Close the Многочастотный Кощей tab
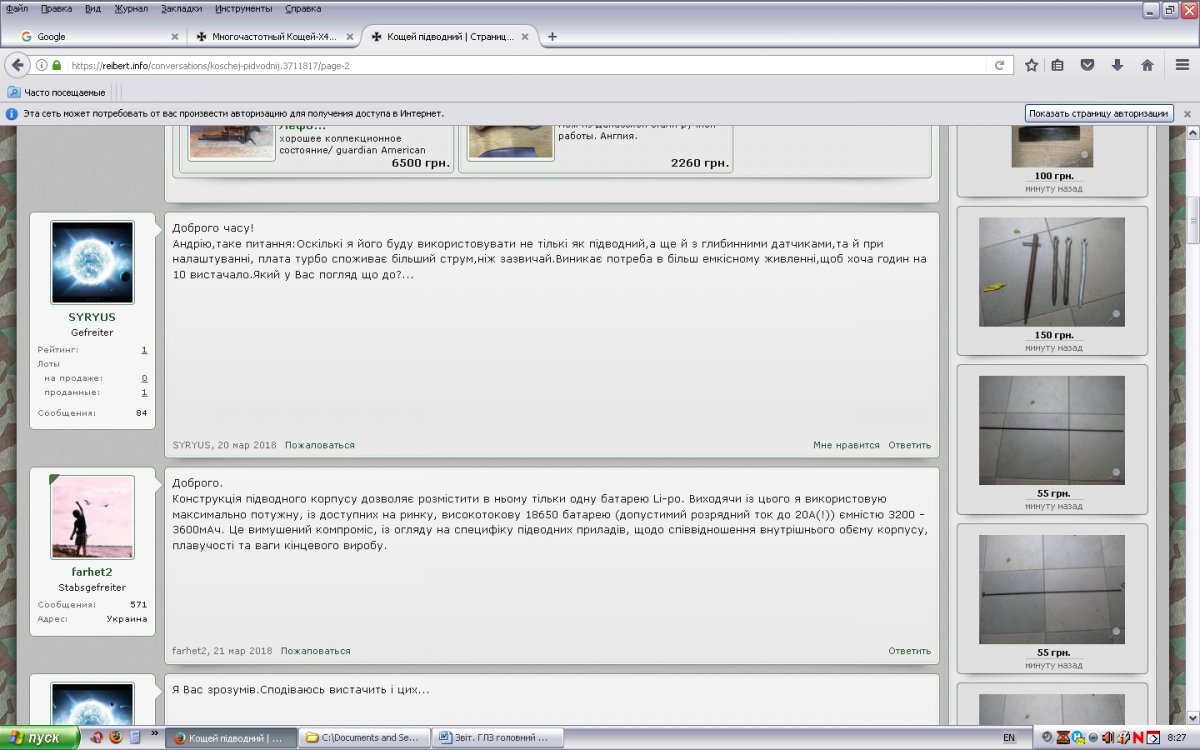This screenshot has height=750, width=1200. pyautogui.click(x=350, y=36)
